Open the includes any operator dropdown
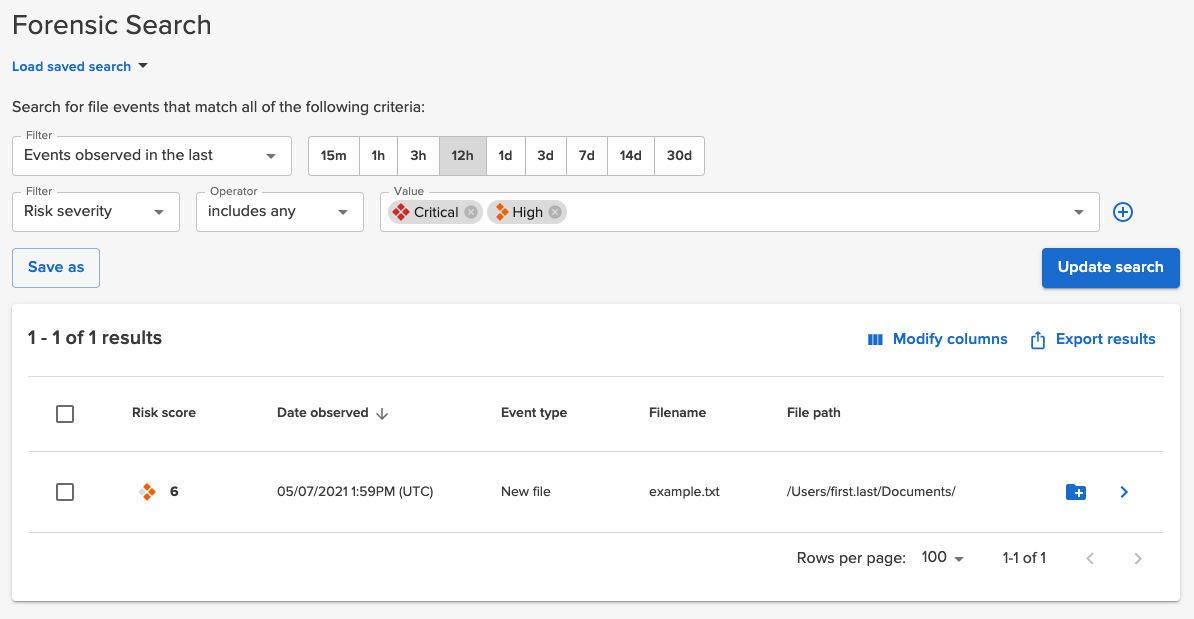This screenshot has width=1194, height=619. coord(279,211)
